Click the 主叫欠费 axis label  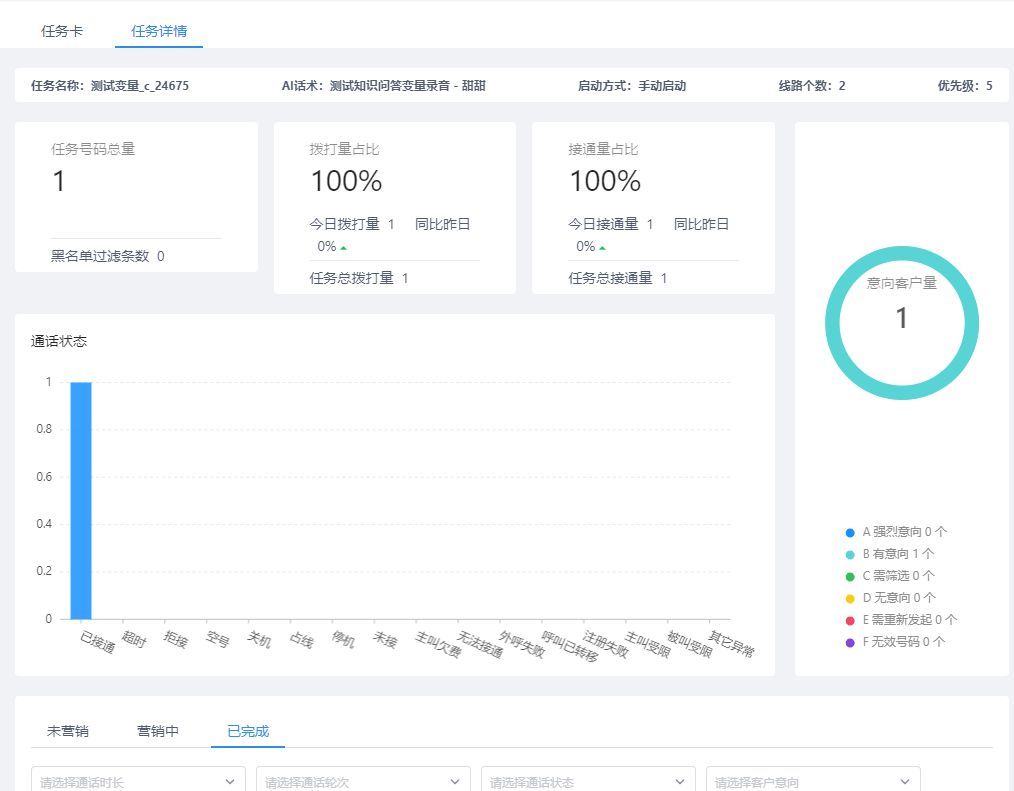pyautogui.click(x=438, y=645)
